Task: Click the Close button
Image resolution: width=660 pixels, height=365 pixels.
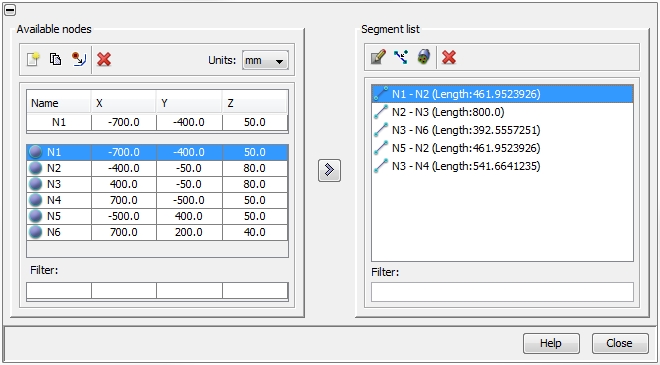Action: (x=620, y=343)
